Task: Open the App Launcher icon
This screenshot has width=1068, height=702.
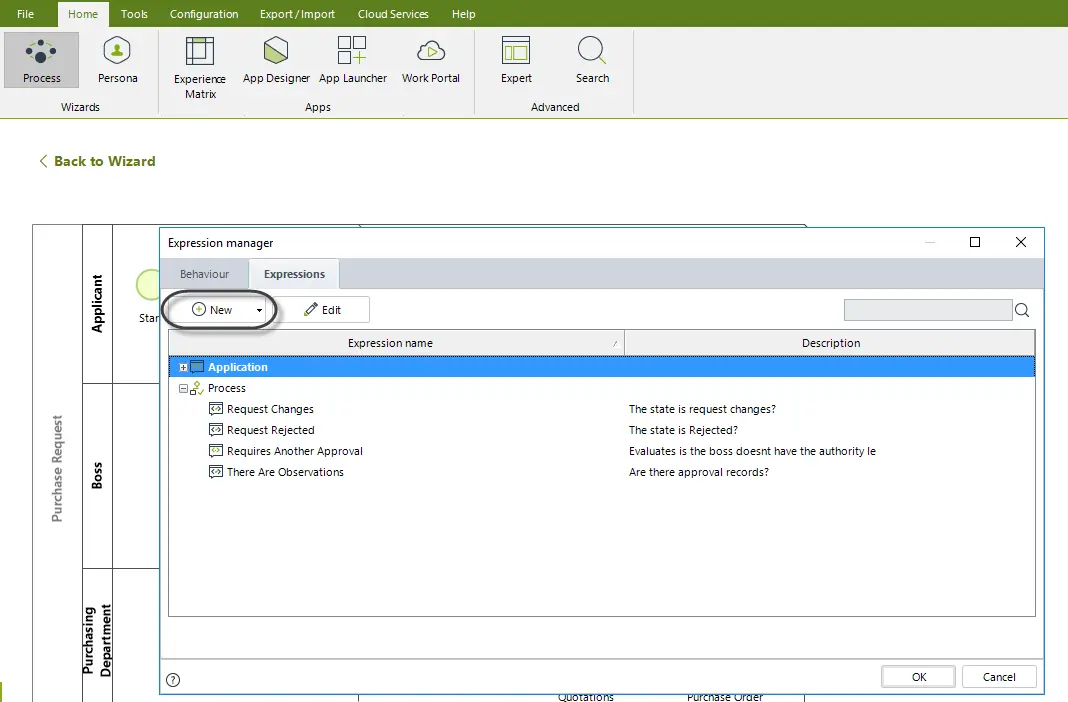Action: click(x=352, y=60)
